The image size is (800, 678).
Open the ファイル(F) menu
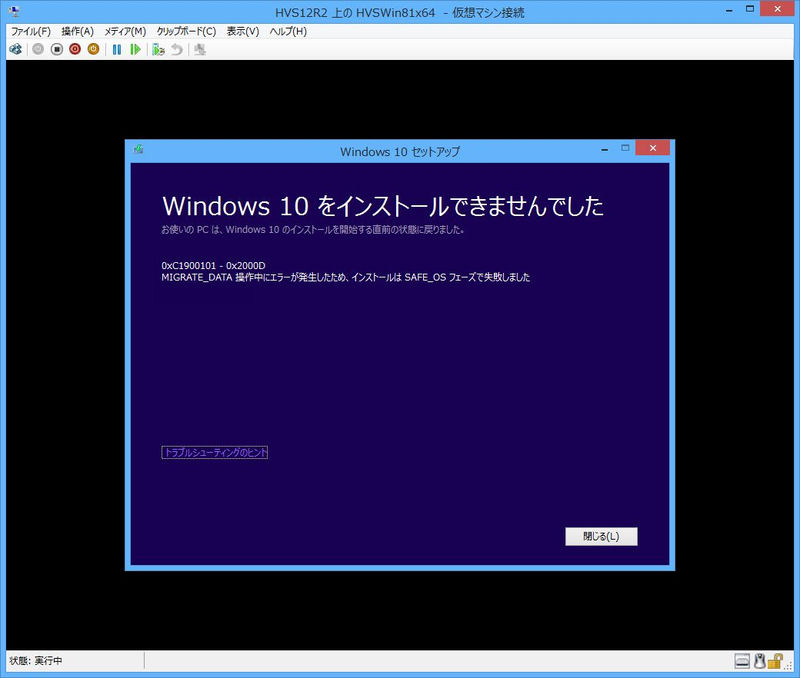[31, 32]
